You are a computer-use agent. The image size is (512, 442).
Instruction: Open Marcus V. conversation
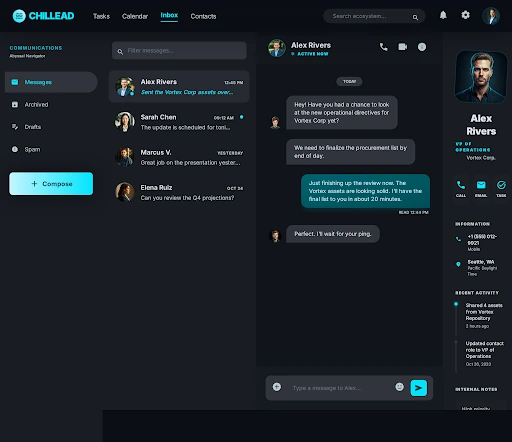point(179,157)
